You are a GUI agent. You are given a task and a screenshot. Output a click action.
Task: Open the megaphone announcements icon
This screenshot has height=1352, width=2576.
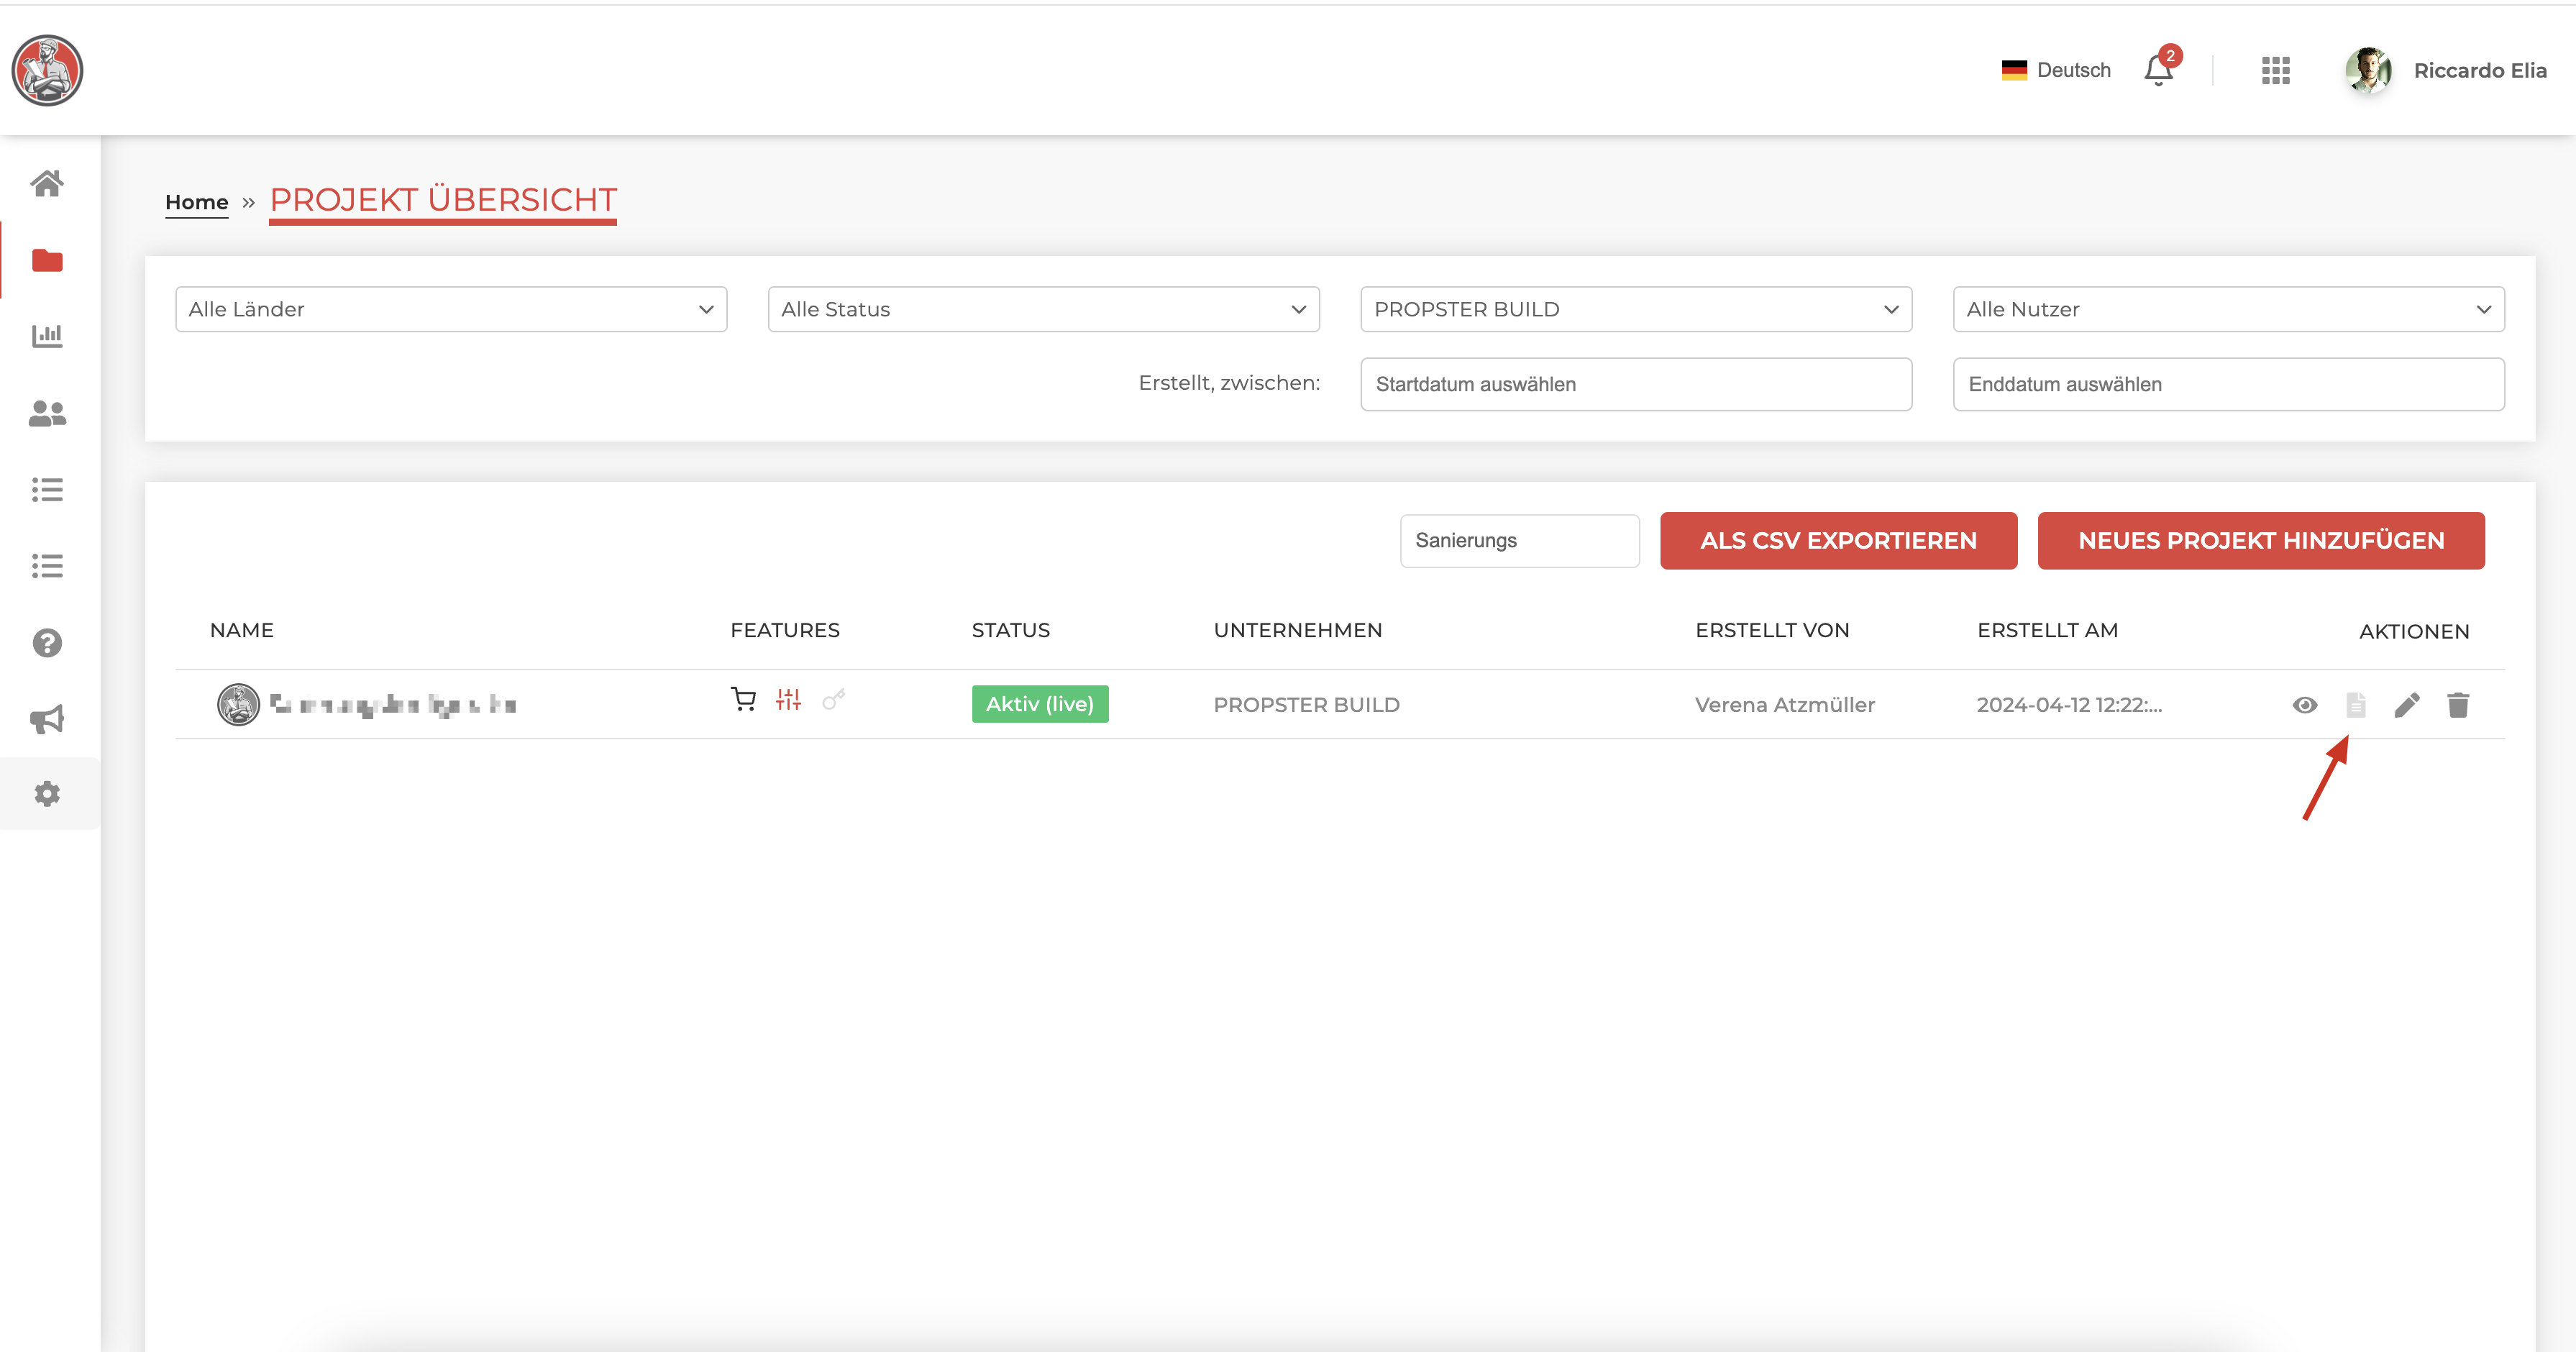click(x=47, y=719)
